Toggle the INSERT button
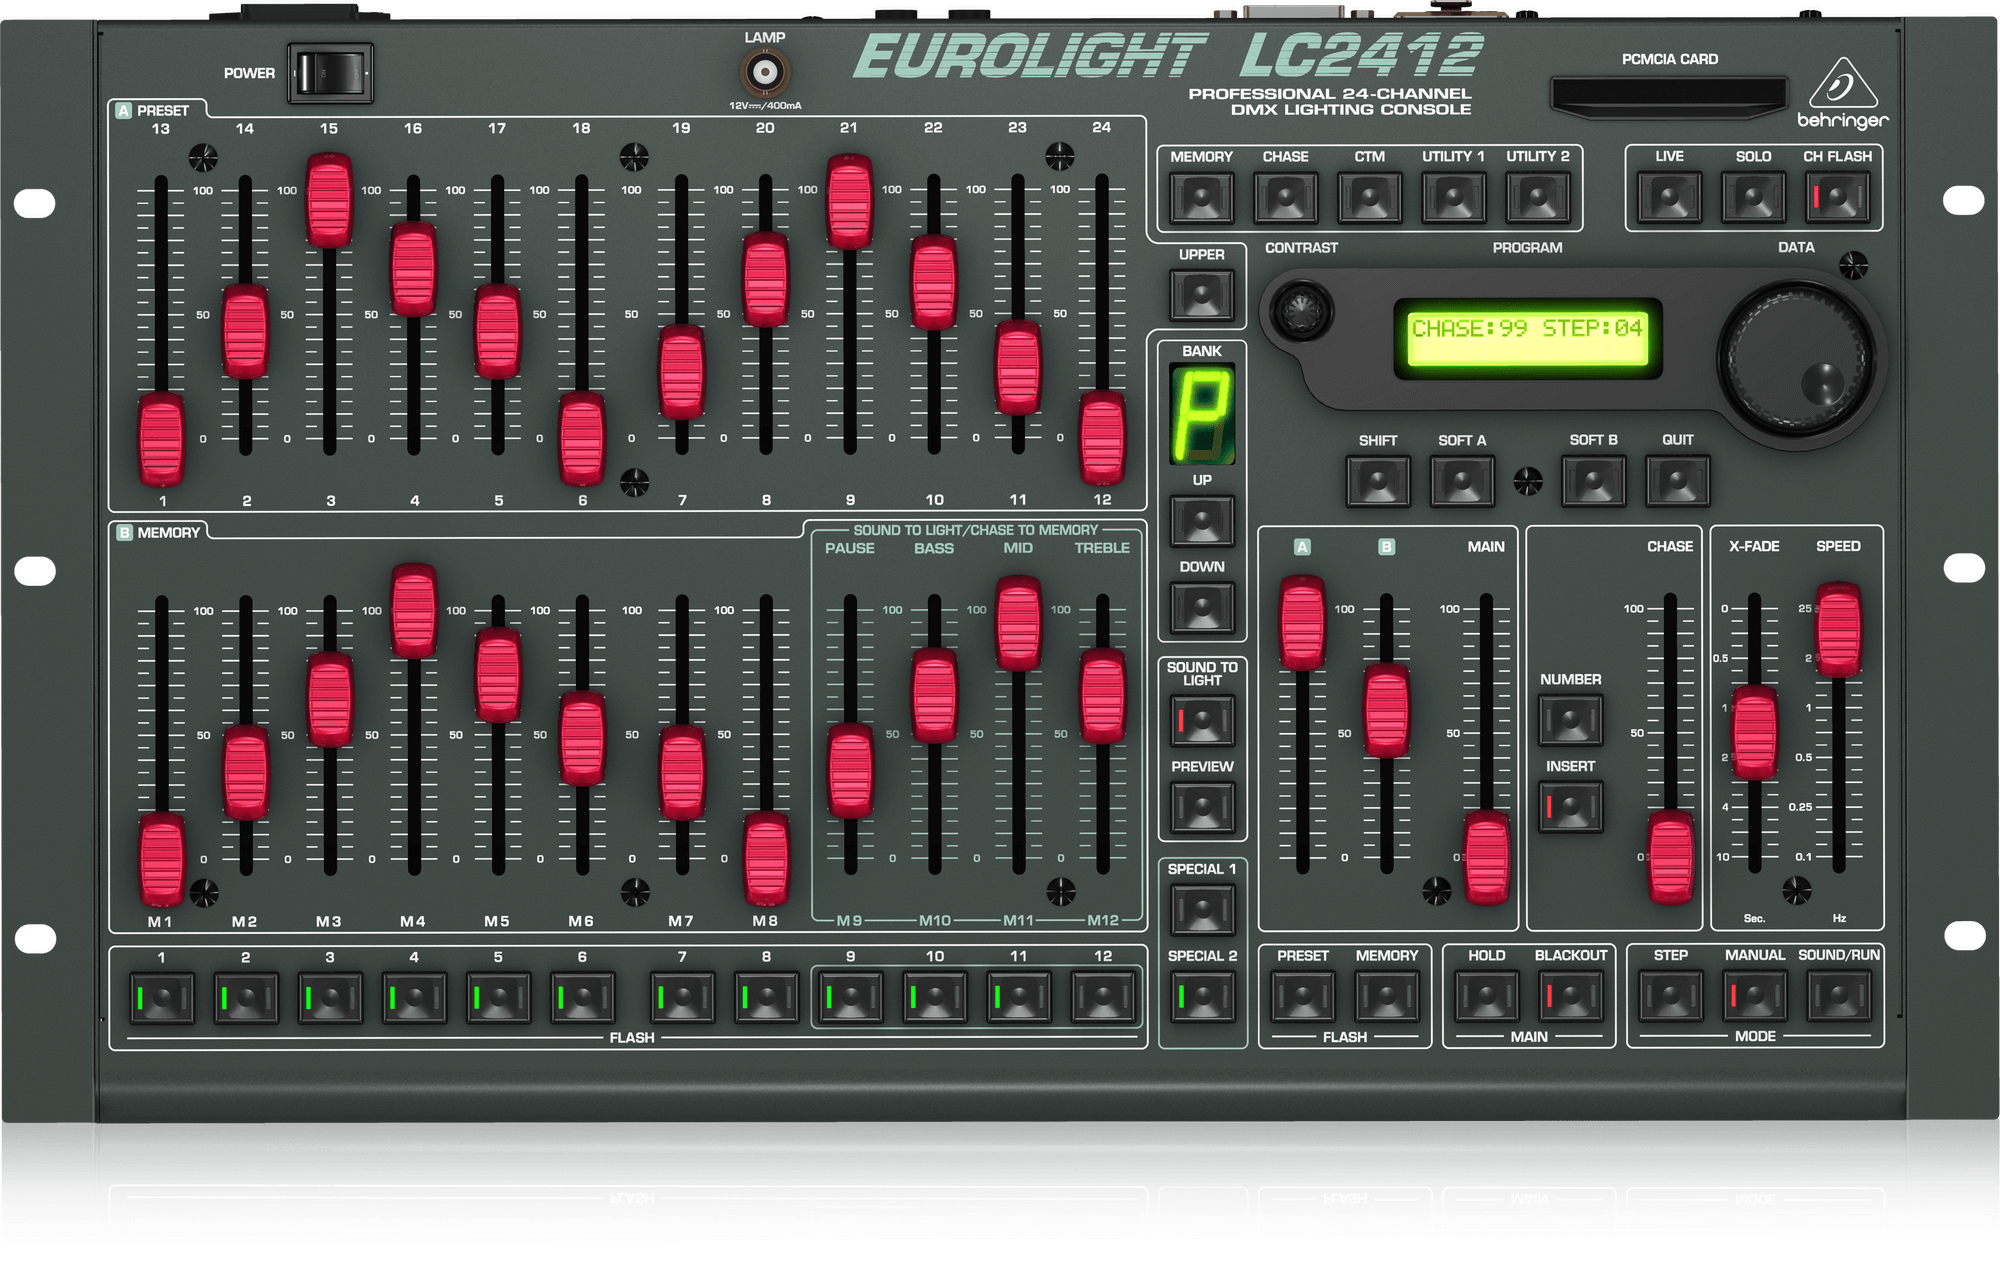 click(1570, 807)
